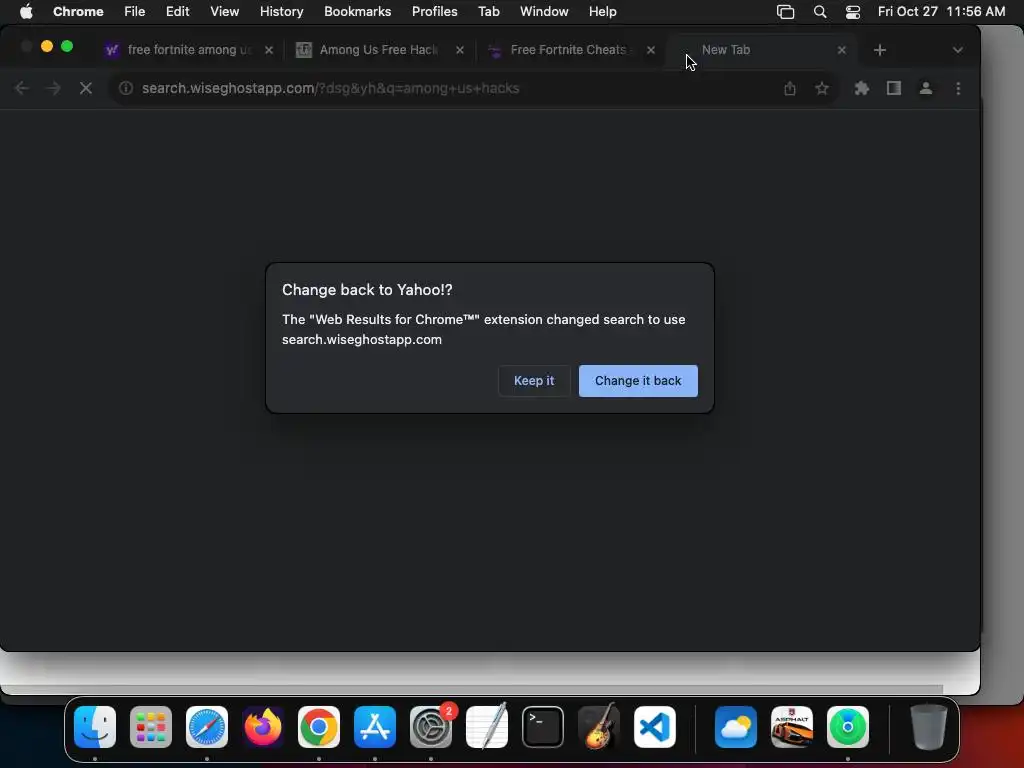1024x768 pixels.
Task: Click the green fullscreen window button
Action: 67,46
